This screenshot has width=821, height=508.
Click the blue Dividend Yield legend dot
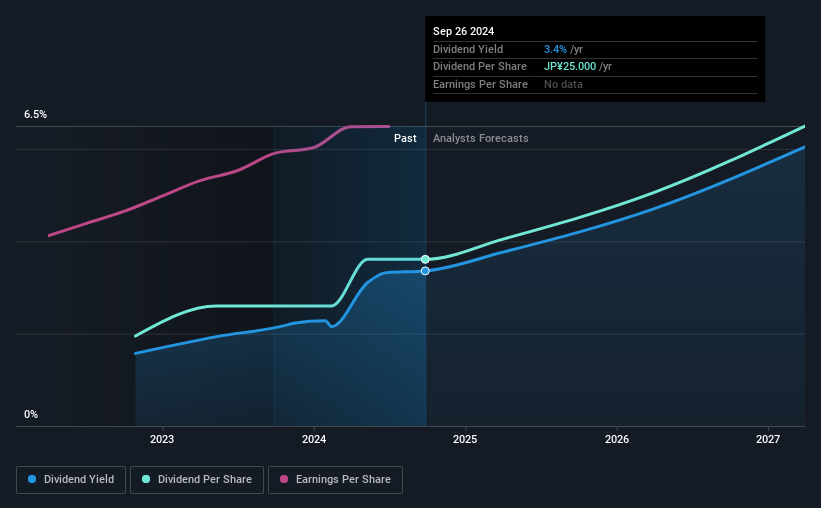pos(32,479)
